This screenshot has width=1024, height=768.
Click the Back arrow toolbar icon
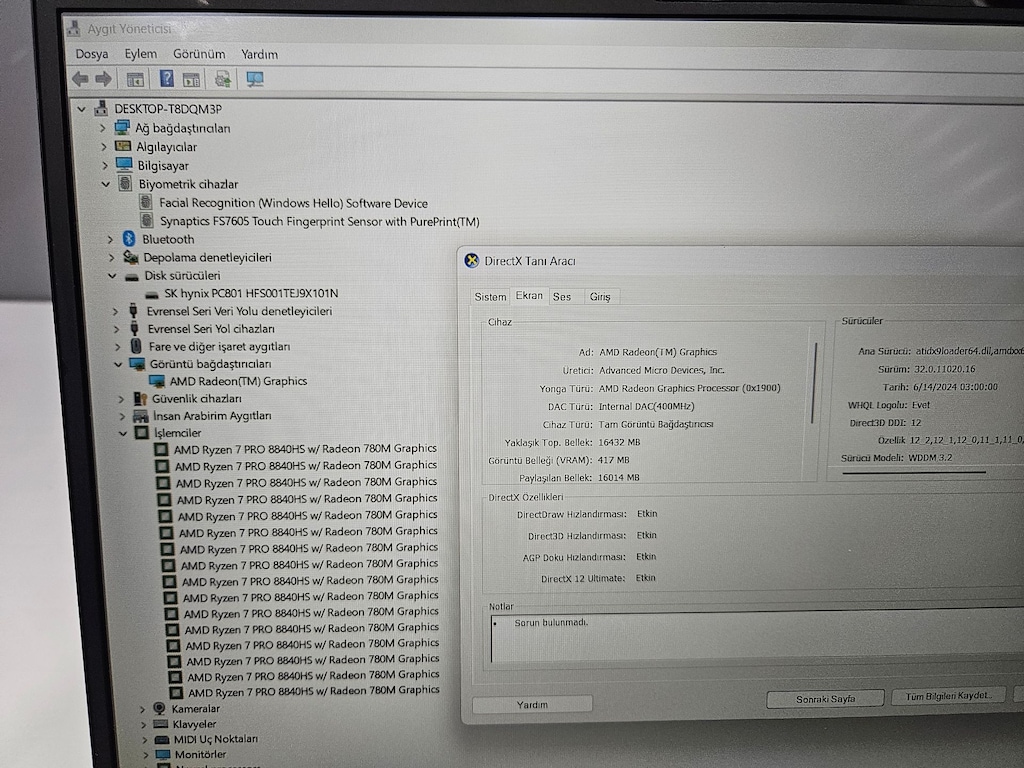(80, 80)
